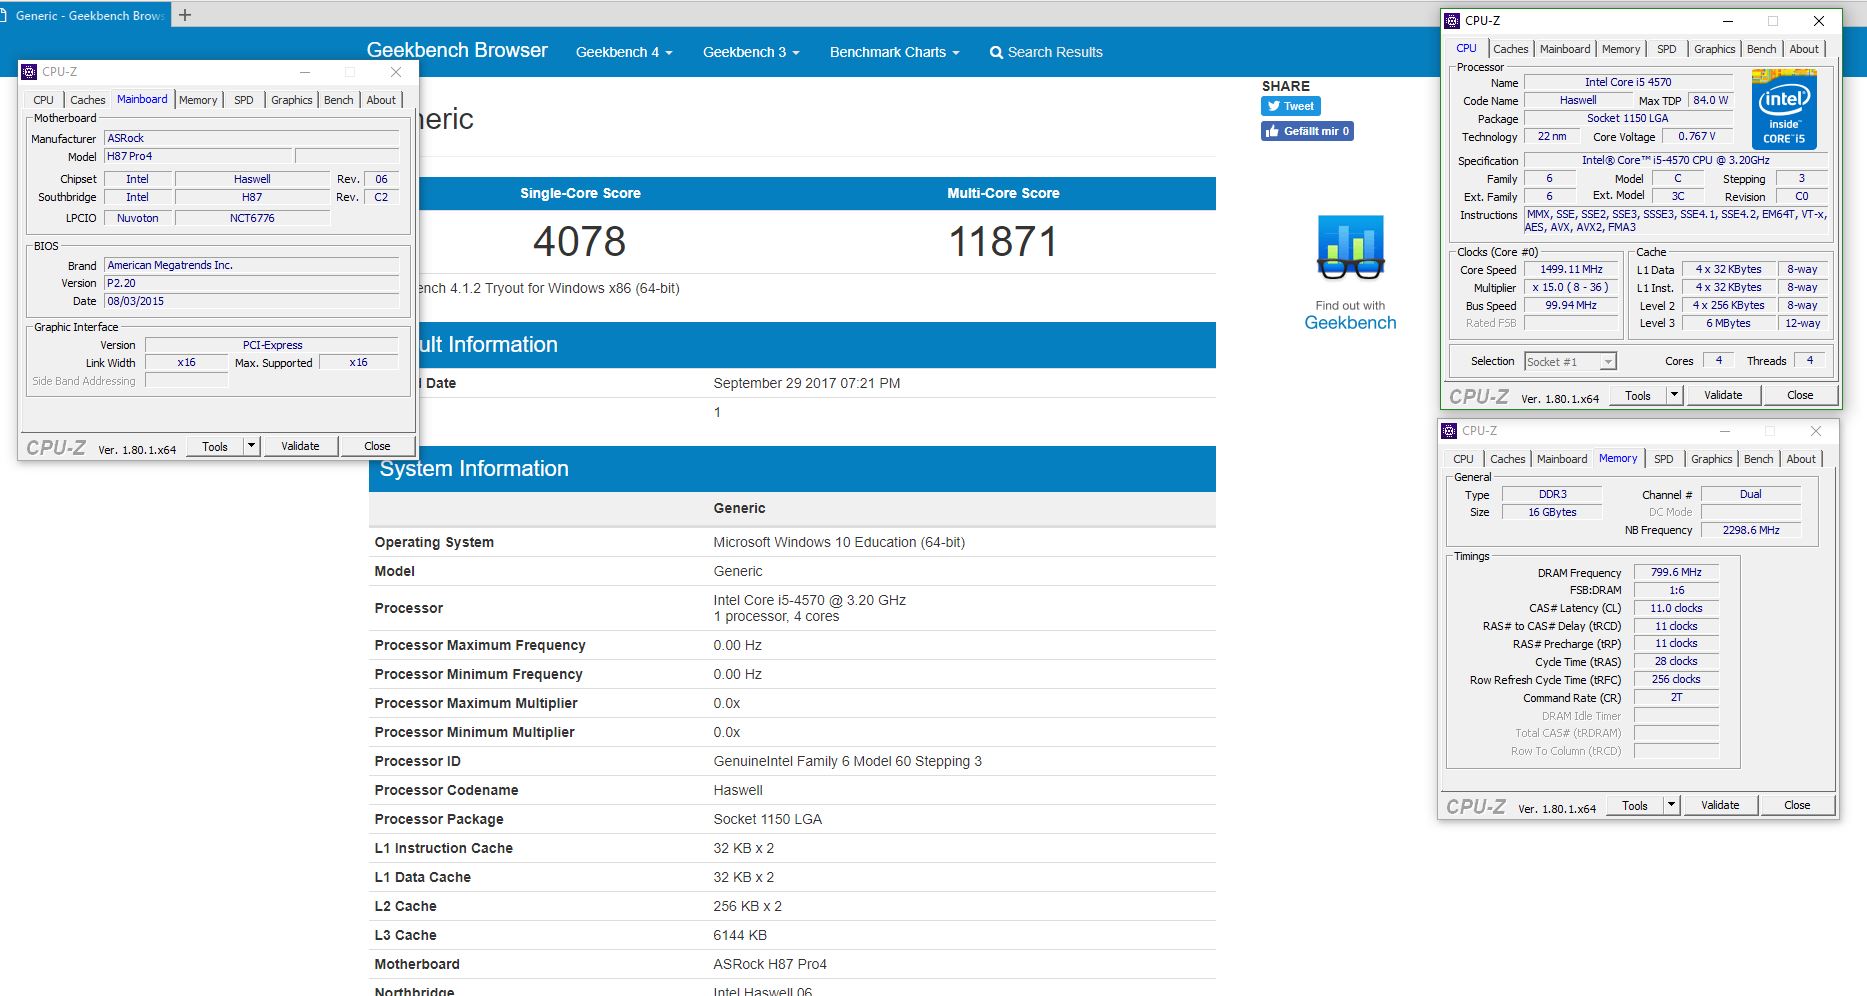Expand the Geekbench 3 menu

tap(751, 52)
